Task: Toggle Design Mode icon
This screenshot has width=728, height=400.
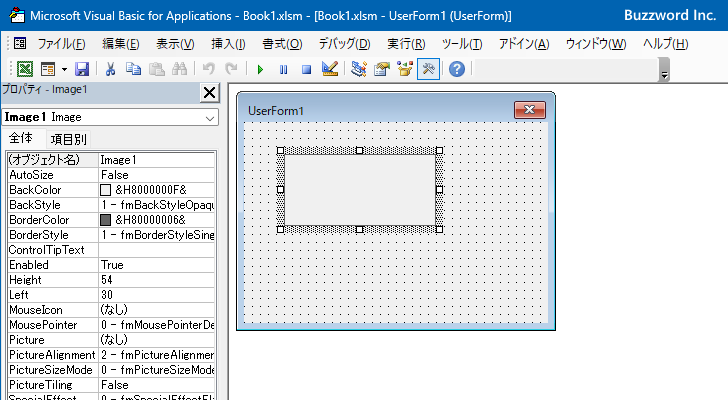Action: coord(330,69)
